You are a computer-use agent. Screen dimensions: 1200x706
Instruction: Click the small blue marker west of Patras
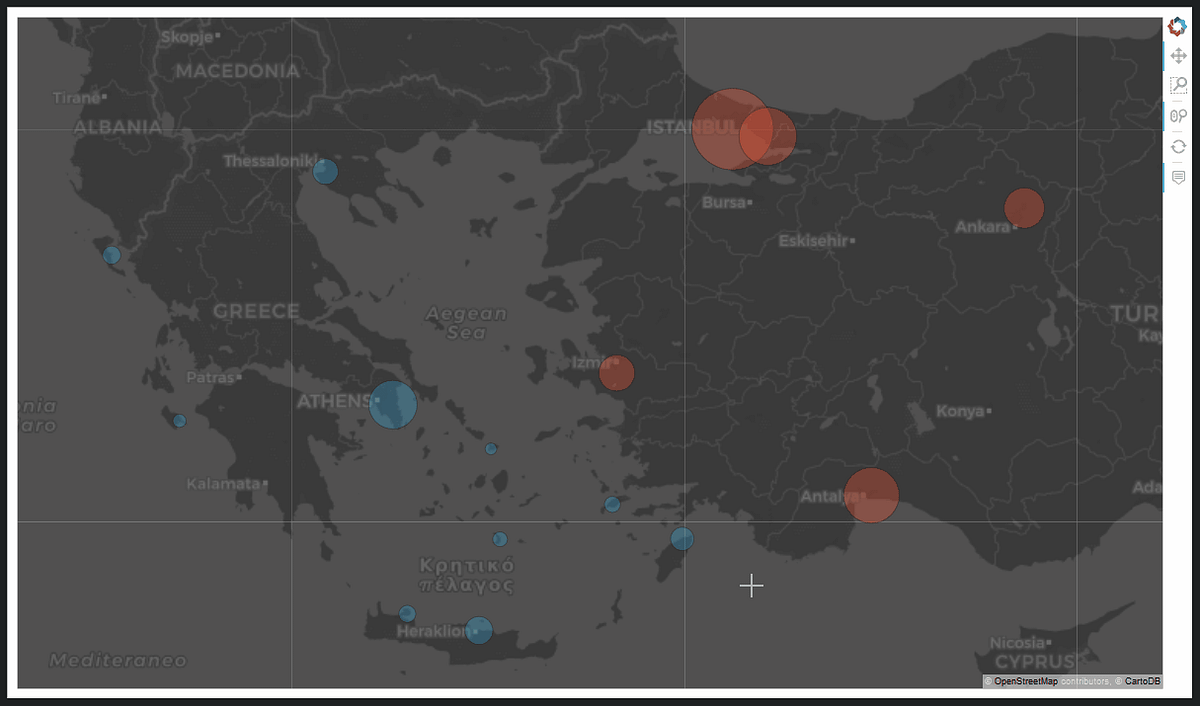pyautogui.click(x=180, y=421)
